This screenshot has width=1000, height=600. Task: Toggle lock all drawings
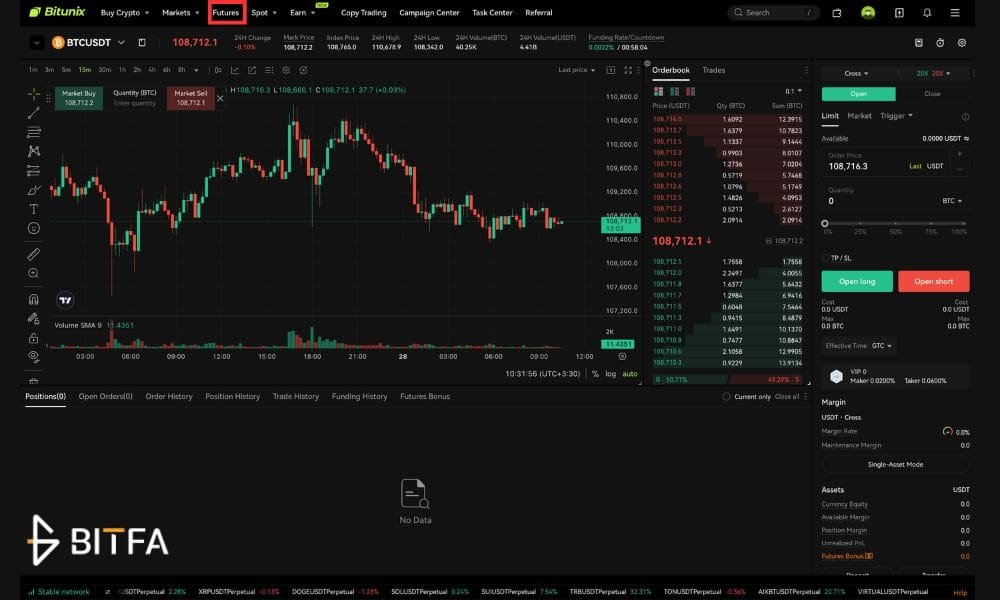point(34,338)
